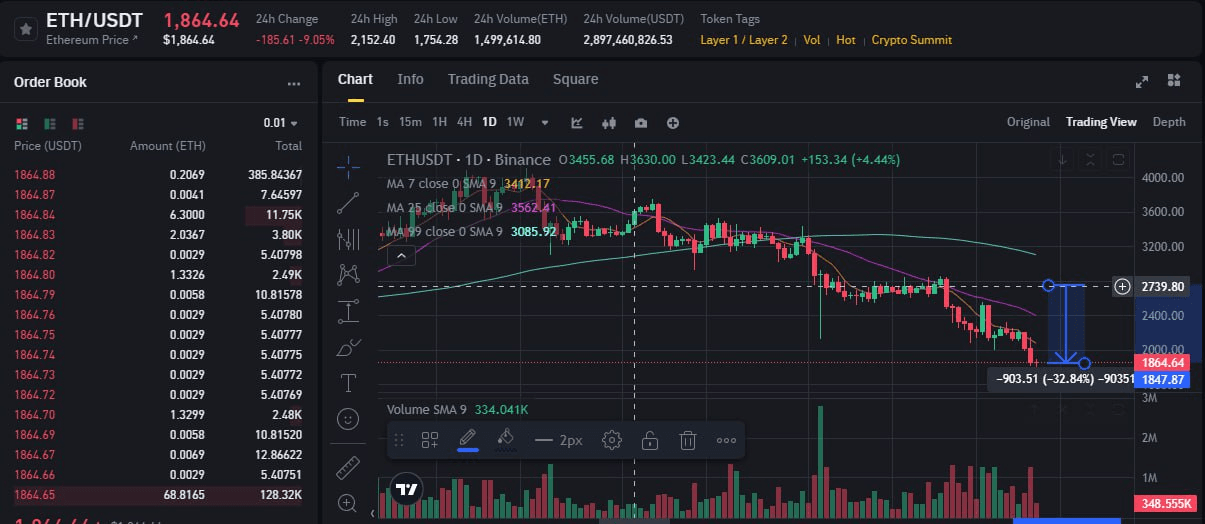The height and width of the screenshot is (524, 1205).
Task: Switch to Original chart view
Action: pyautogui.click(x=1028, y=122)
